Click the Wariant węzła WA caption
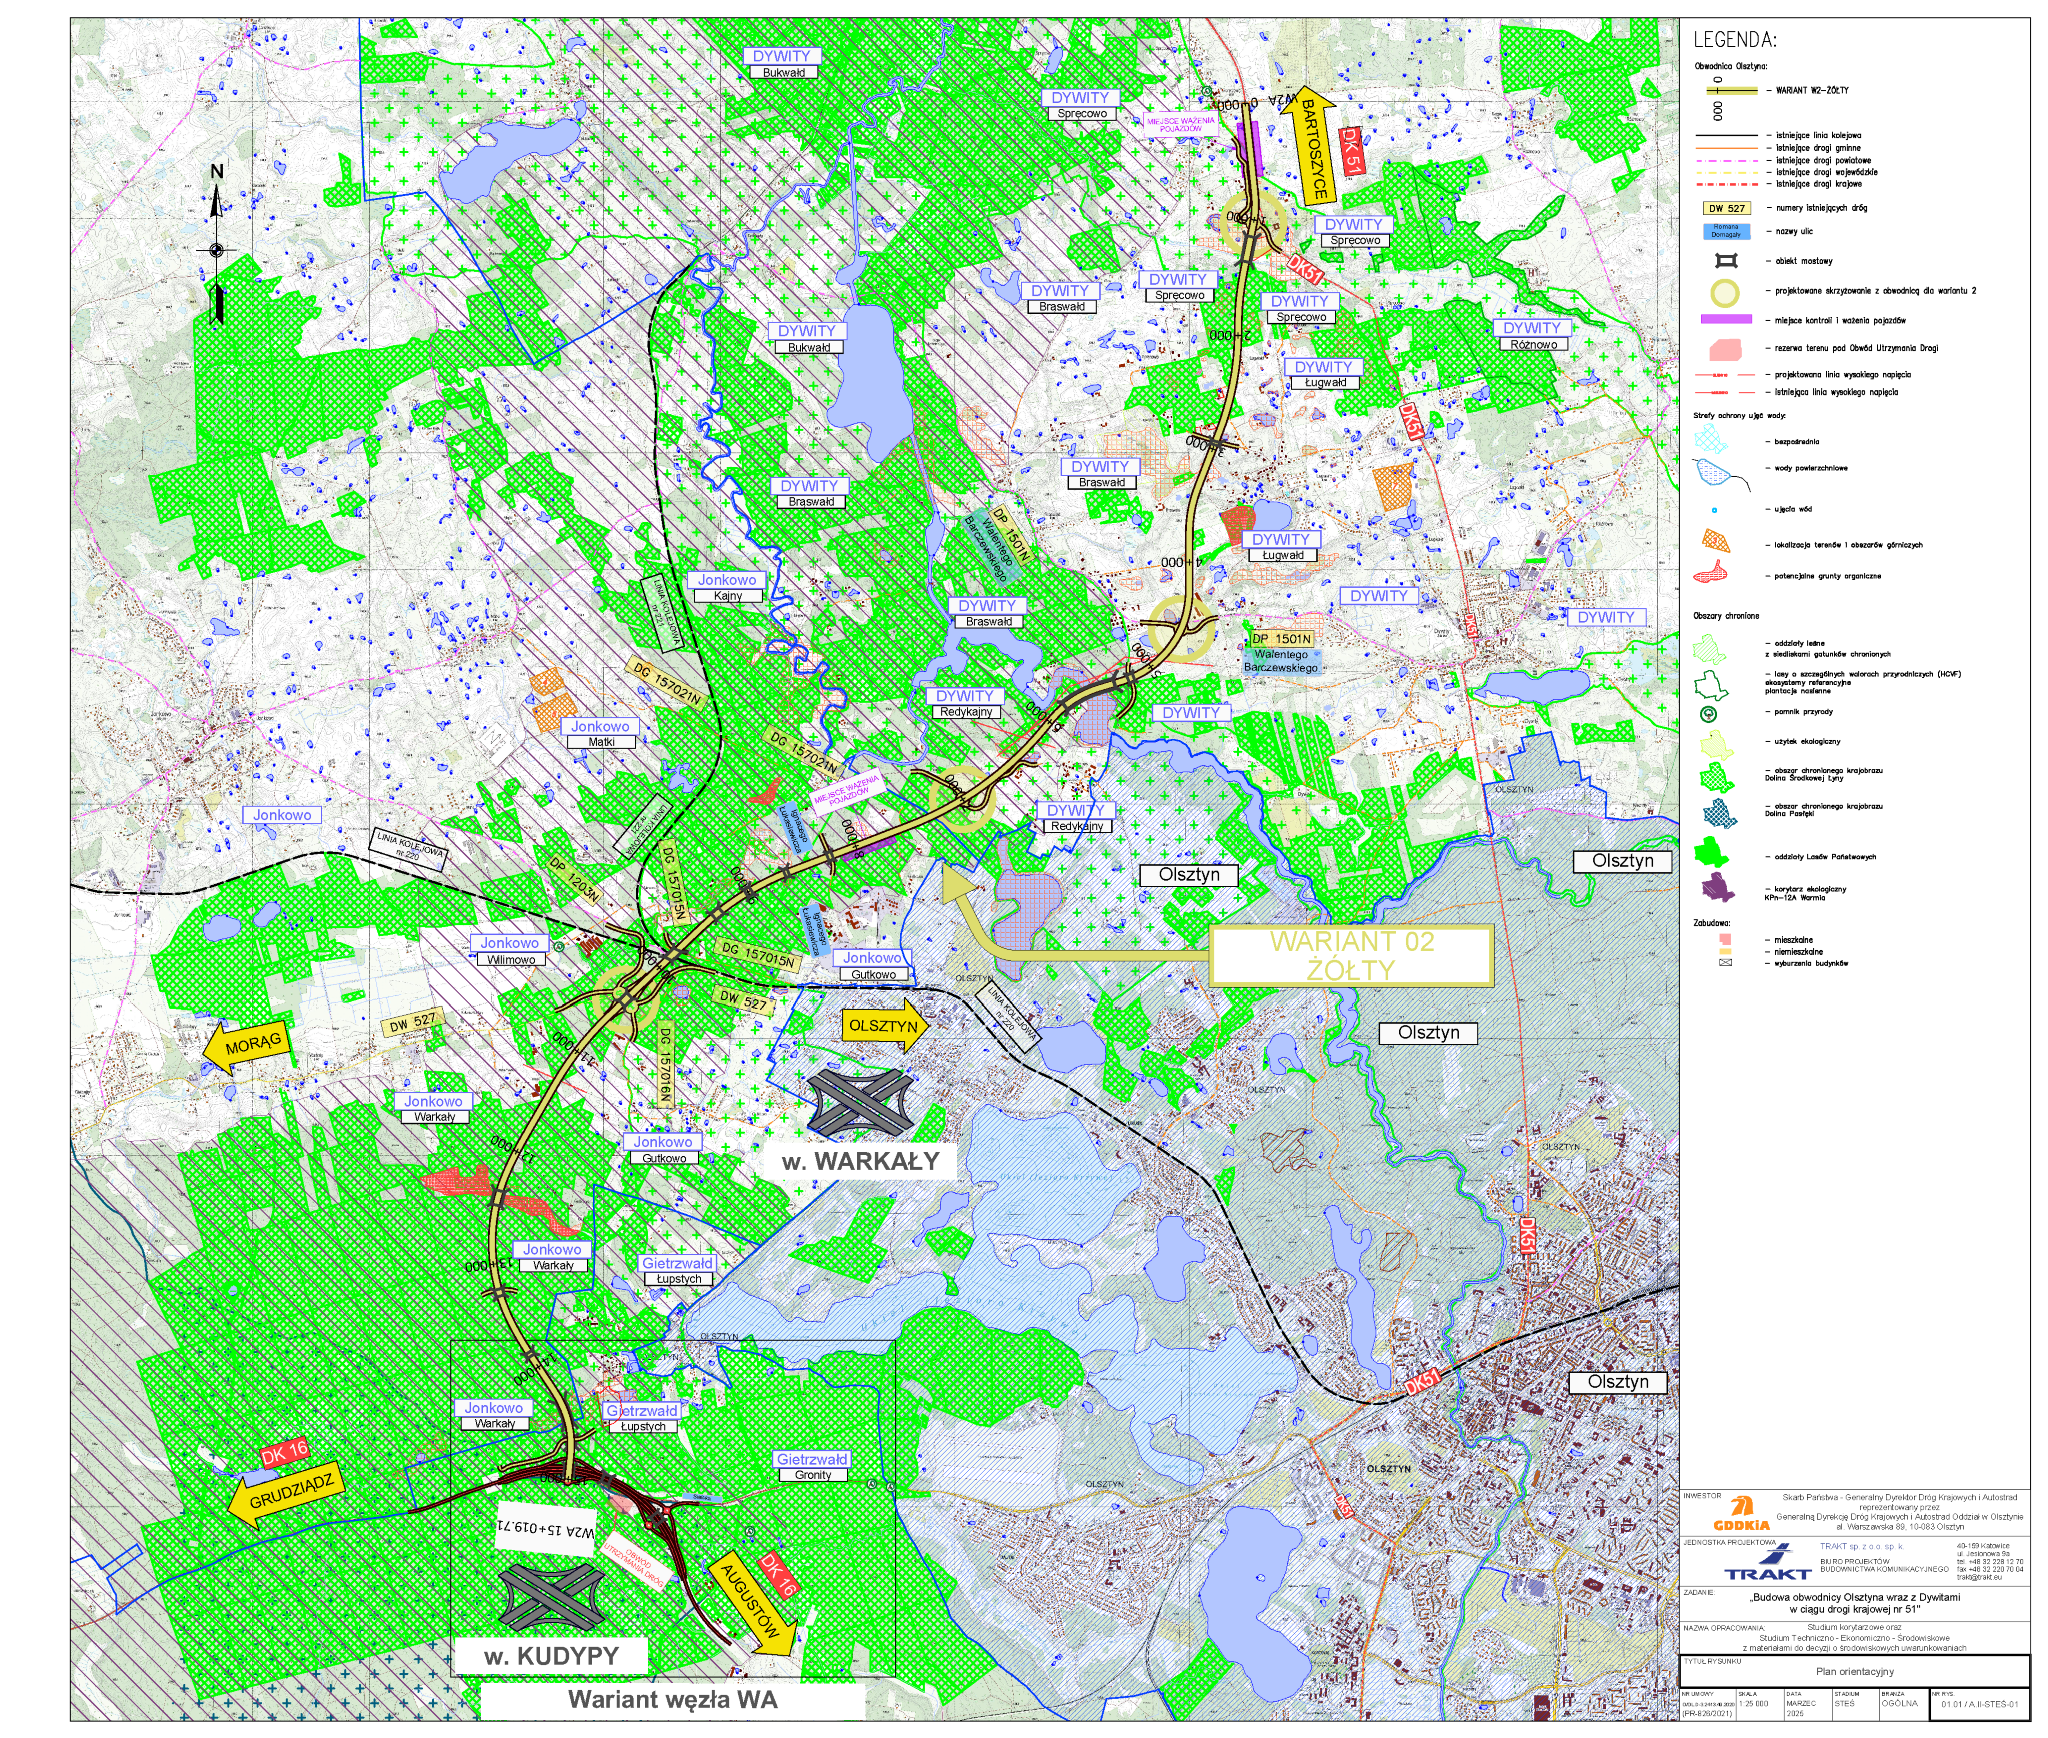The width and height of the screenshot is (2048, 1738). (x=672, y=1699)
